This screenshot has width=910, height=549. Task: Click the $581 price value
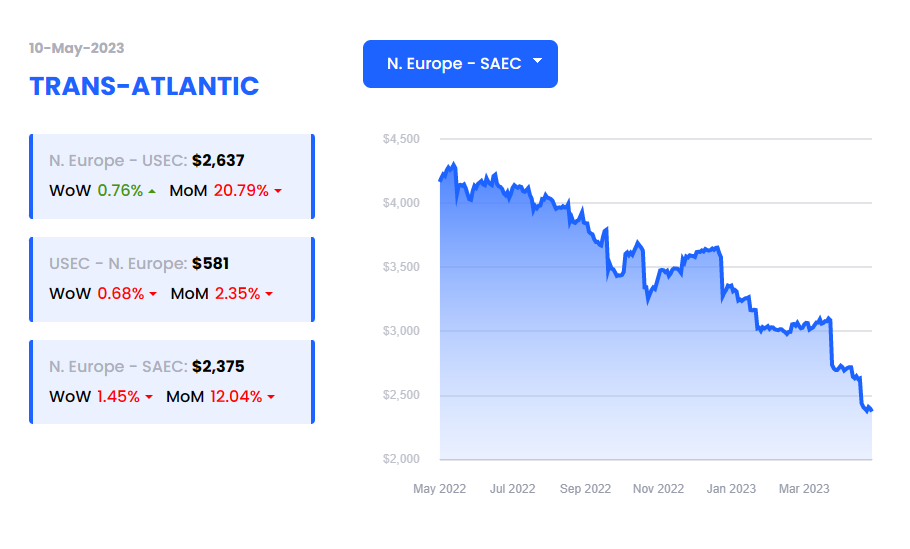click(x=211, y=263)
